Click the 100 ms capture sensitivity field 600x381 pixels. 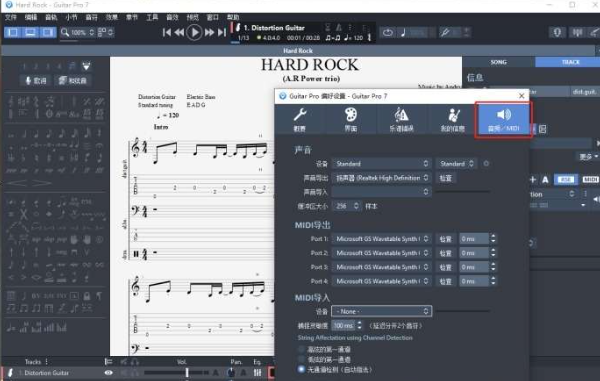(343, 326)
